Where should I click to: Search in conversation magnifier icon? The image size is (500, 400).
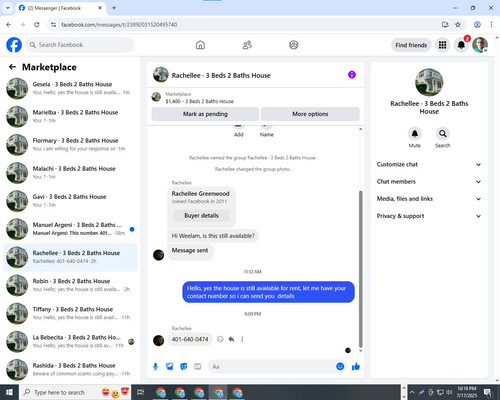click(443, 134)
